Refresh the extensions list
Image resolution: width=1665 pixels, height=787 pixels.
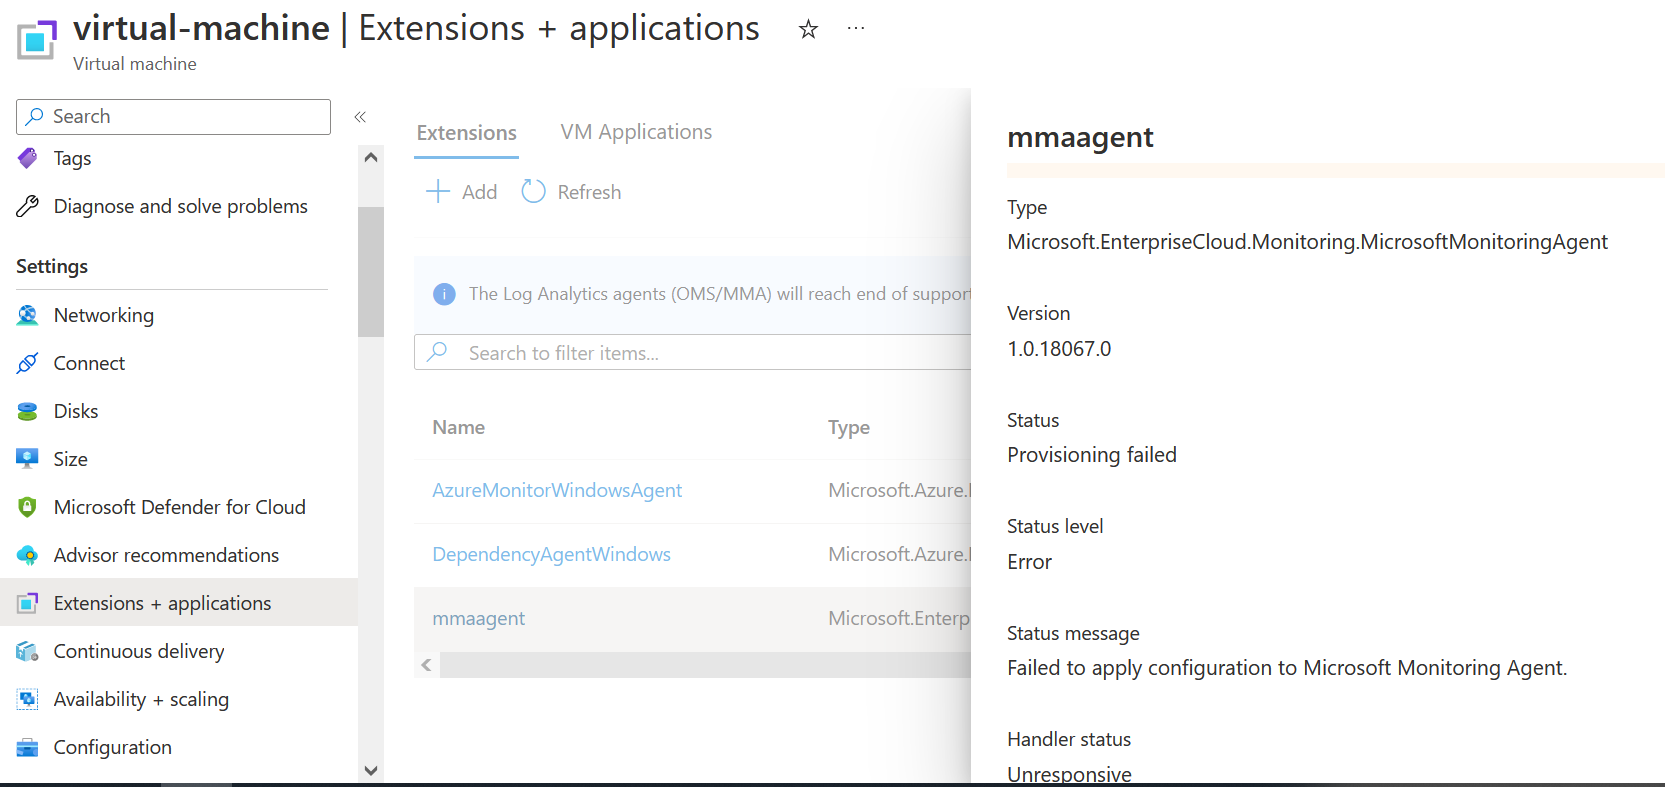coord(572,192)
